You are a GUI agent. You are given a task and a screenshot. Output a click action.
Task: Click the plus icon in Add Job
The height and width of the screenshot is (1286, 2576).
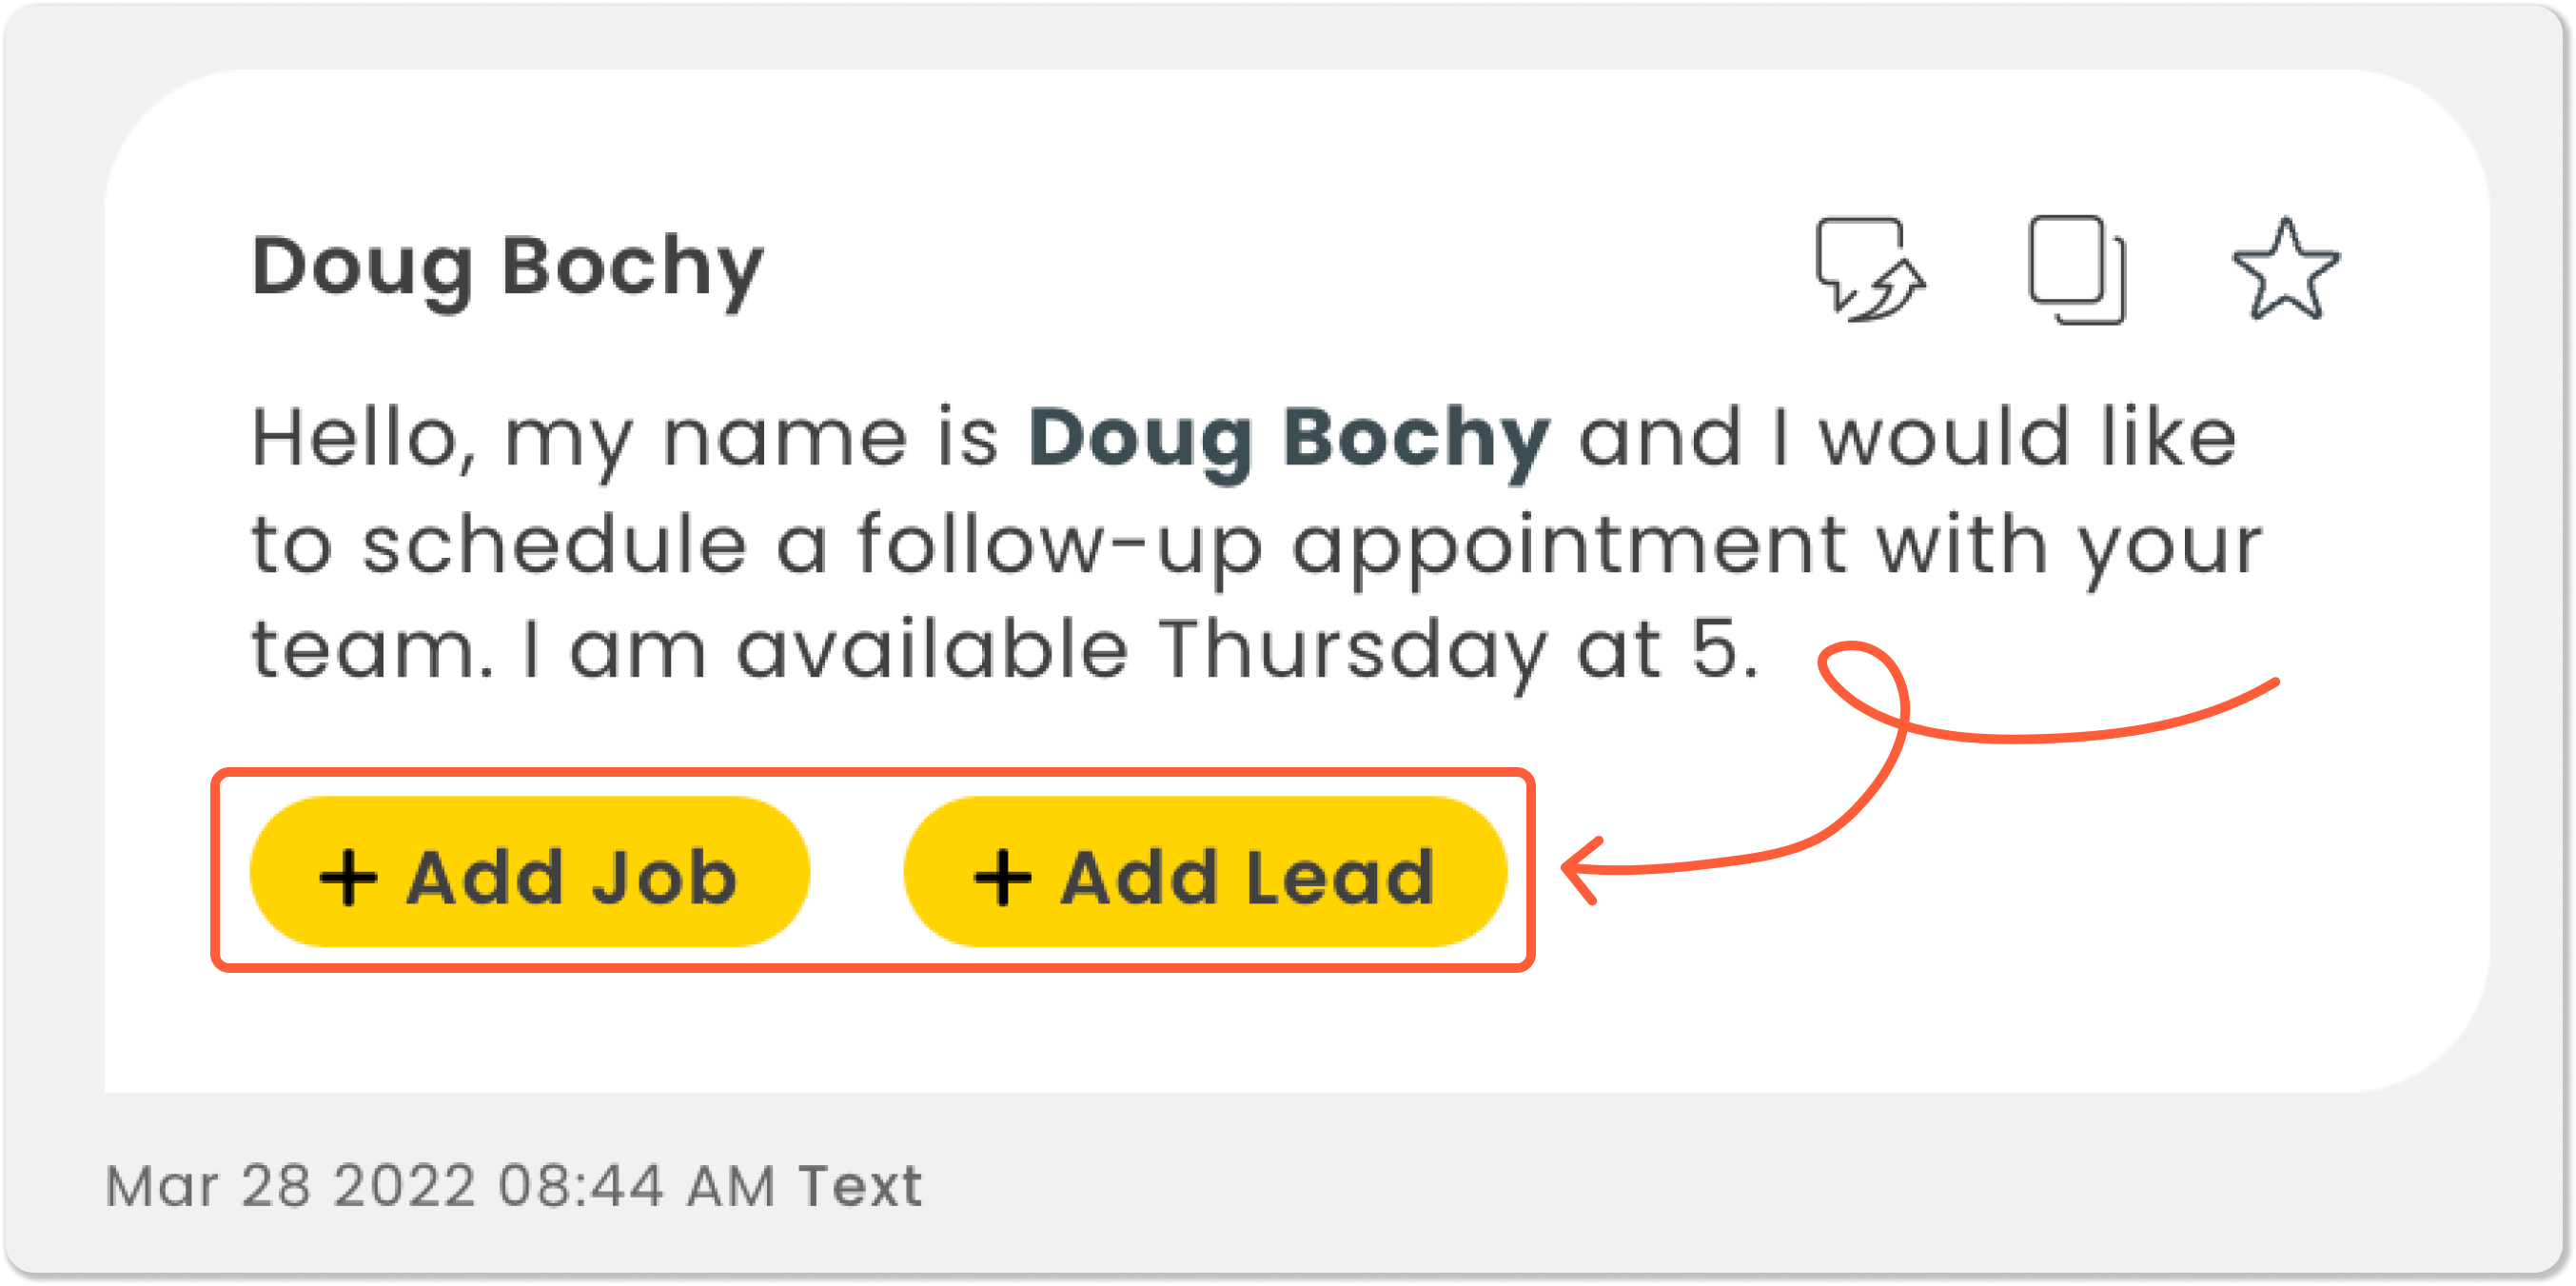click(348, 878)
